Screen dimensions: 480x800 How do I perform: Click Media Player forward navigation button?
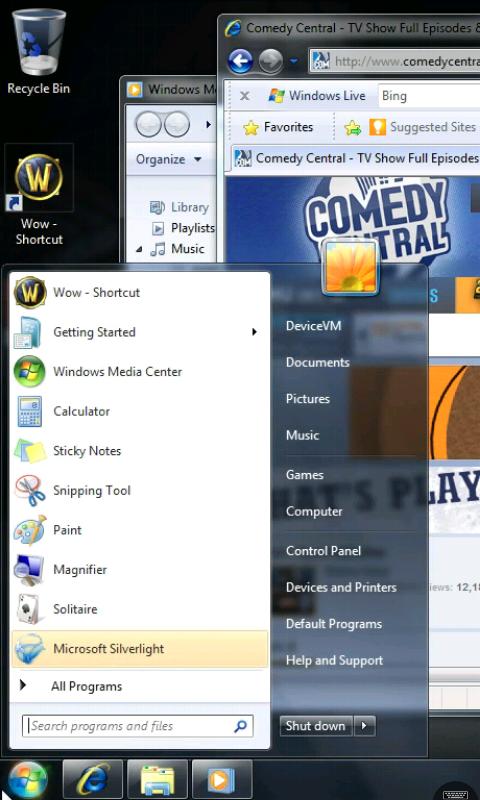176,124
